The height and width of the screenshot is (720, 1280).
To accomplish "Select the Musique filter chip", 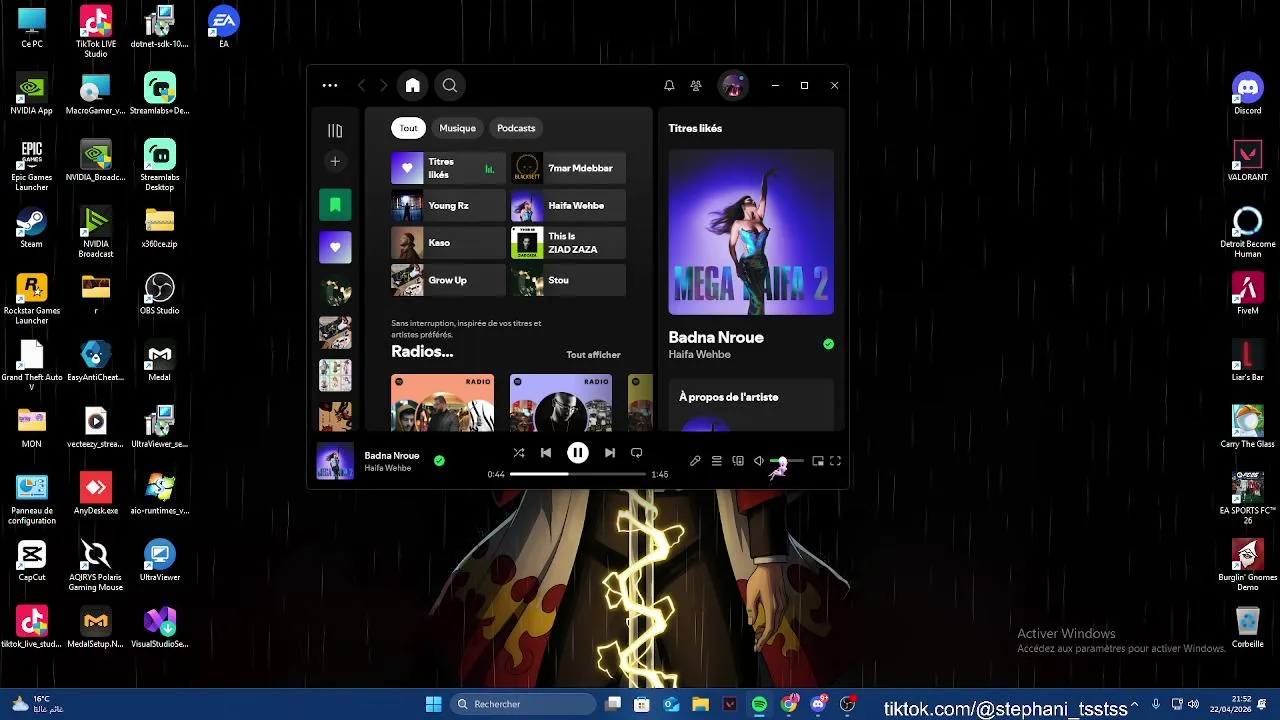I will click(x=457, y=128).
